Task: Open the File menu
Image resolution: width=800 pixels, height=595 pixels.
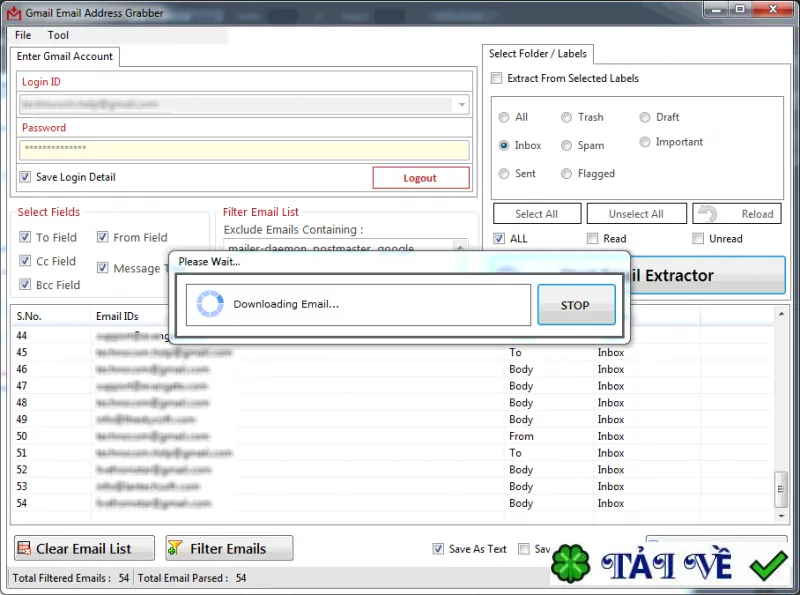Action: coord(23,35)
